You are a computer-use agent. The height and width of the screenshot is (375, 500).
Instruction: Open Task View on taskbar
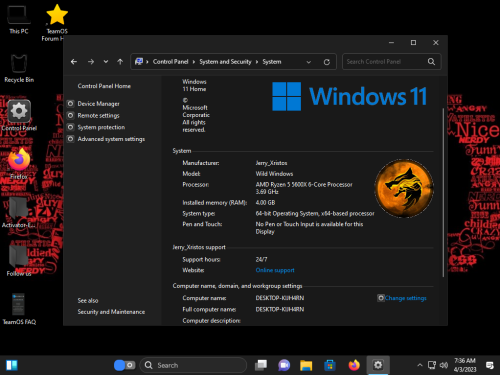coord(261,365)
